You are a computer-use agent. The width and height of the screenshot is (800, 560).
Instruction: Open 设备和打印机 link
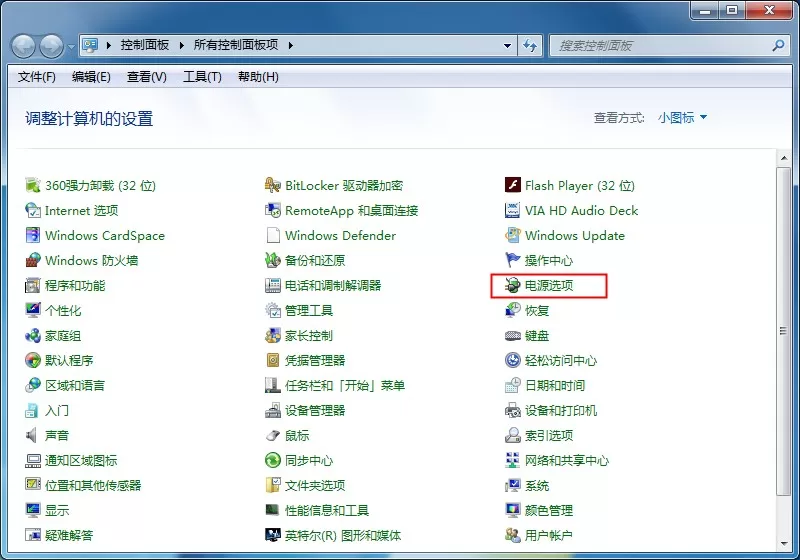[561, 410]
